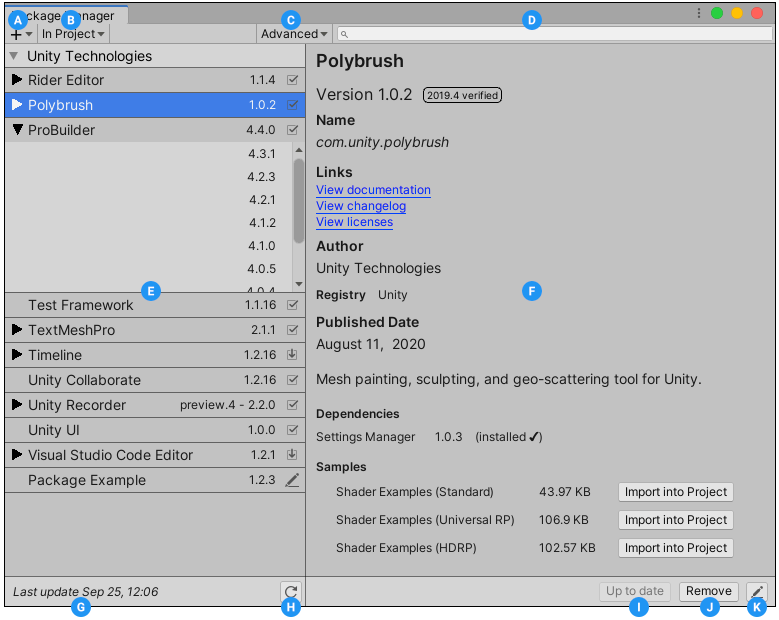Click the Test Framework installed check icon

tap(293, 305)
